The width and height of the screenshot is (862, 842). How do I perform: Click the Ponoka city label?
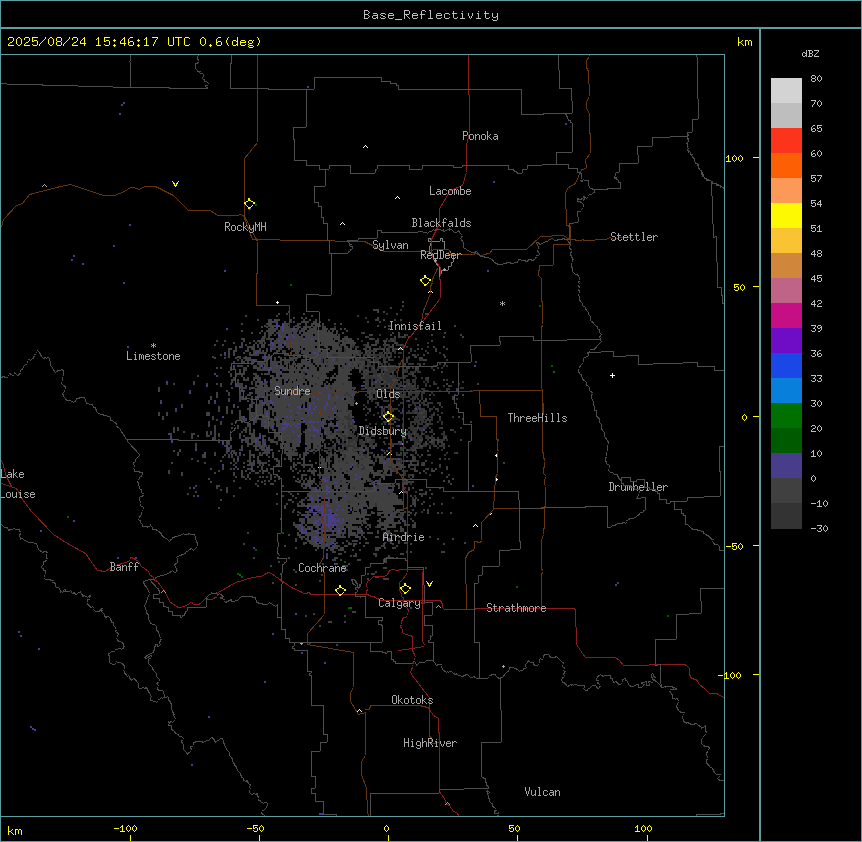[x=480, y=136]
